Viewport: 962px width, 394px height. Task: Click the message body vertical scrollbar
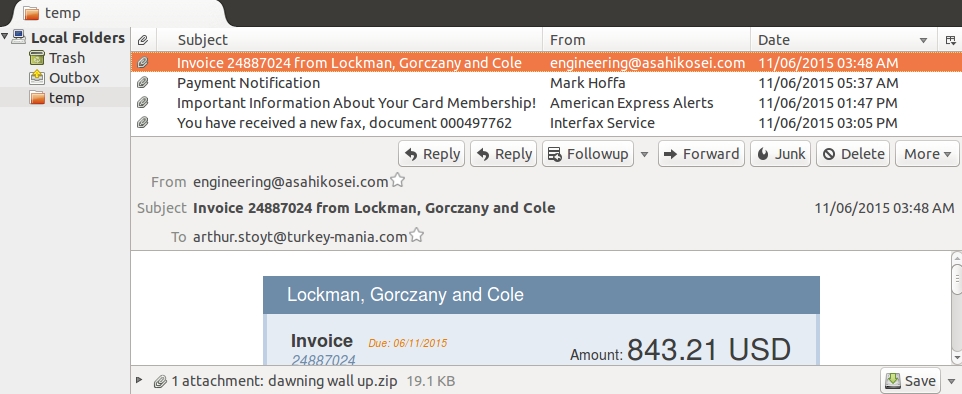click(956, 307)
